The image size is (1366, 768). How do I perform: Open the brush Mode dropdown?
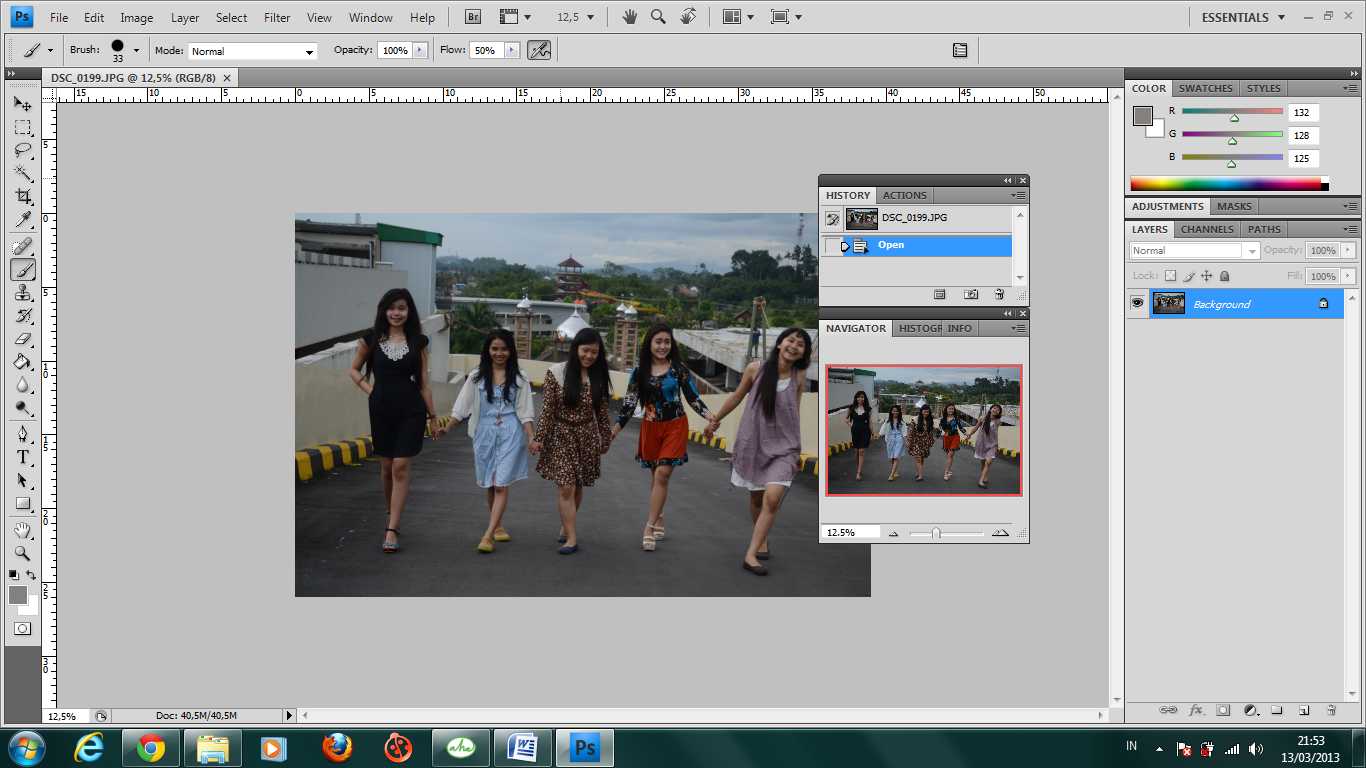(x=252, y=51)
